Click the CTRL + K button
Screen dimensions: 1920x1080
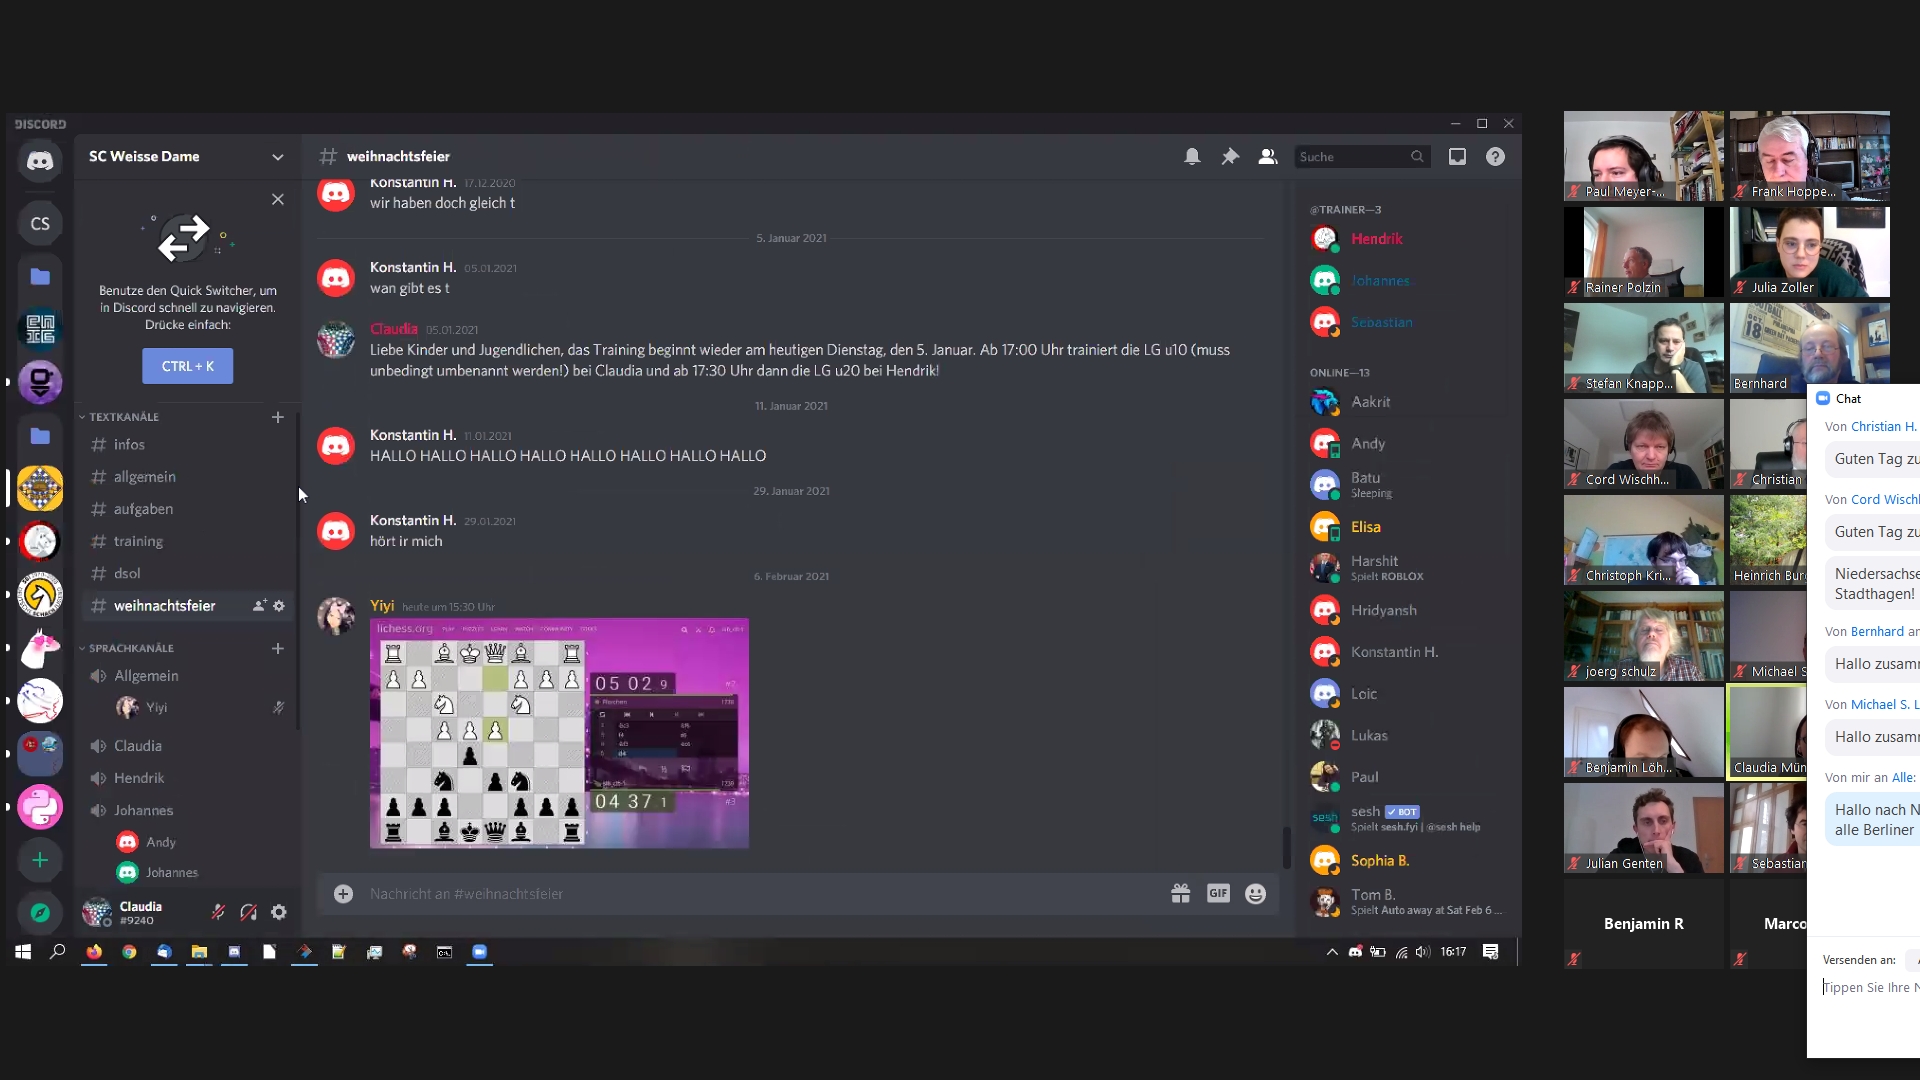point(188,366)
